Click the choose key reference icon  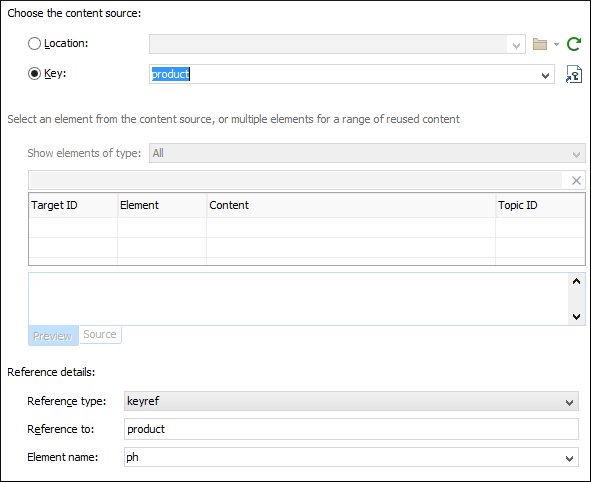pos(574,74)
